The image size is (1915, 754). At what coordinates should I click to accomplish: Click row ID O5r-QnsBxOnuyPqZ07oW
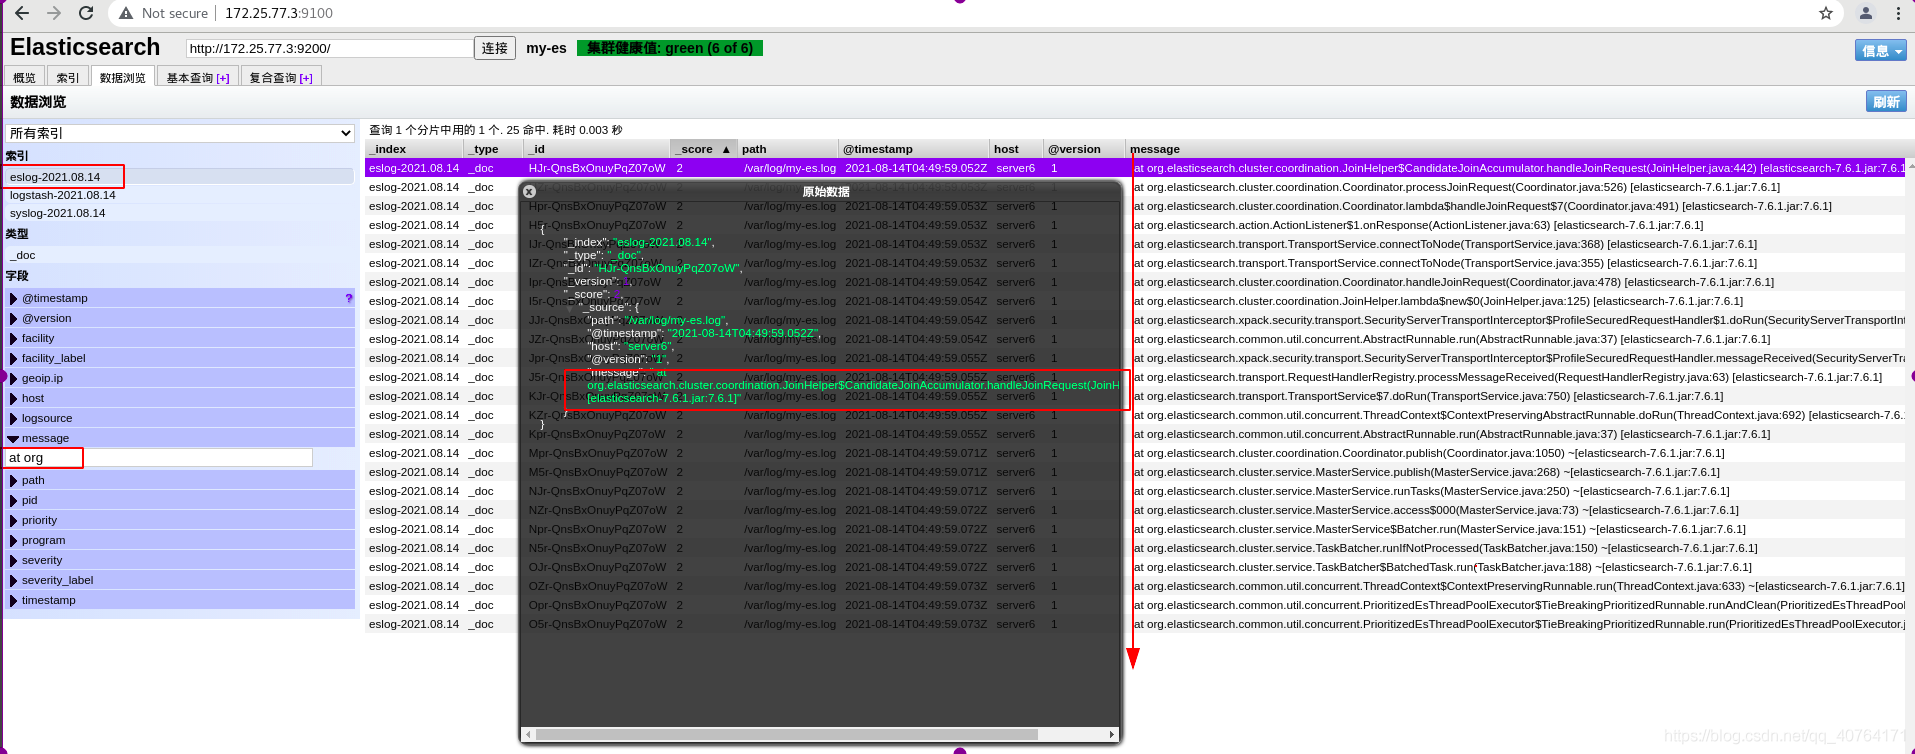(x=597, y=624)
